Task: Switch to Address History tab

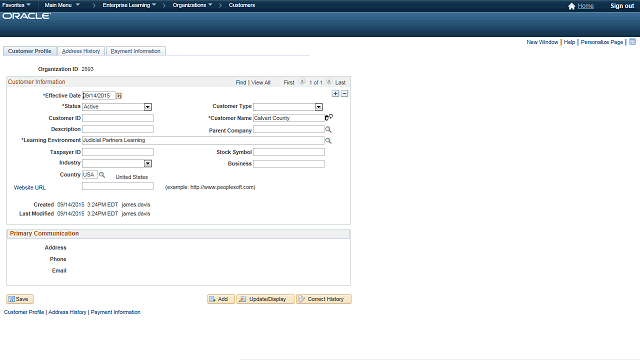Action: 81,51
